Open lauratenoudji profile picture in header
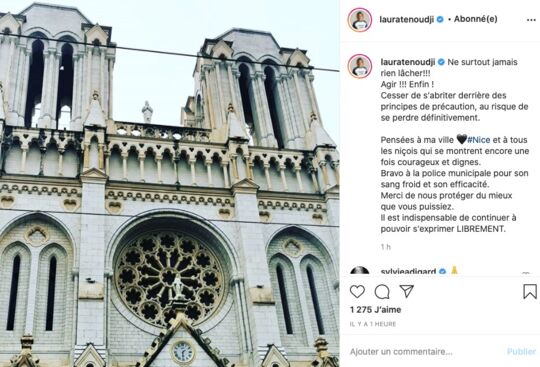Viewport: 540px width, 367px height. point(360,20)
